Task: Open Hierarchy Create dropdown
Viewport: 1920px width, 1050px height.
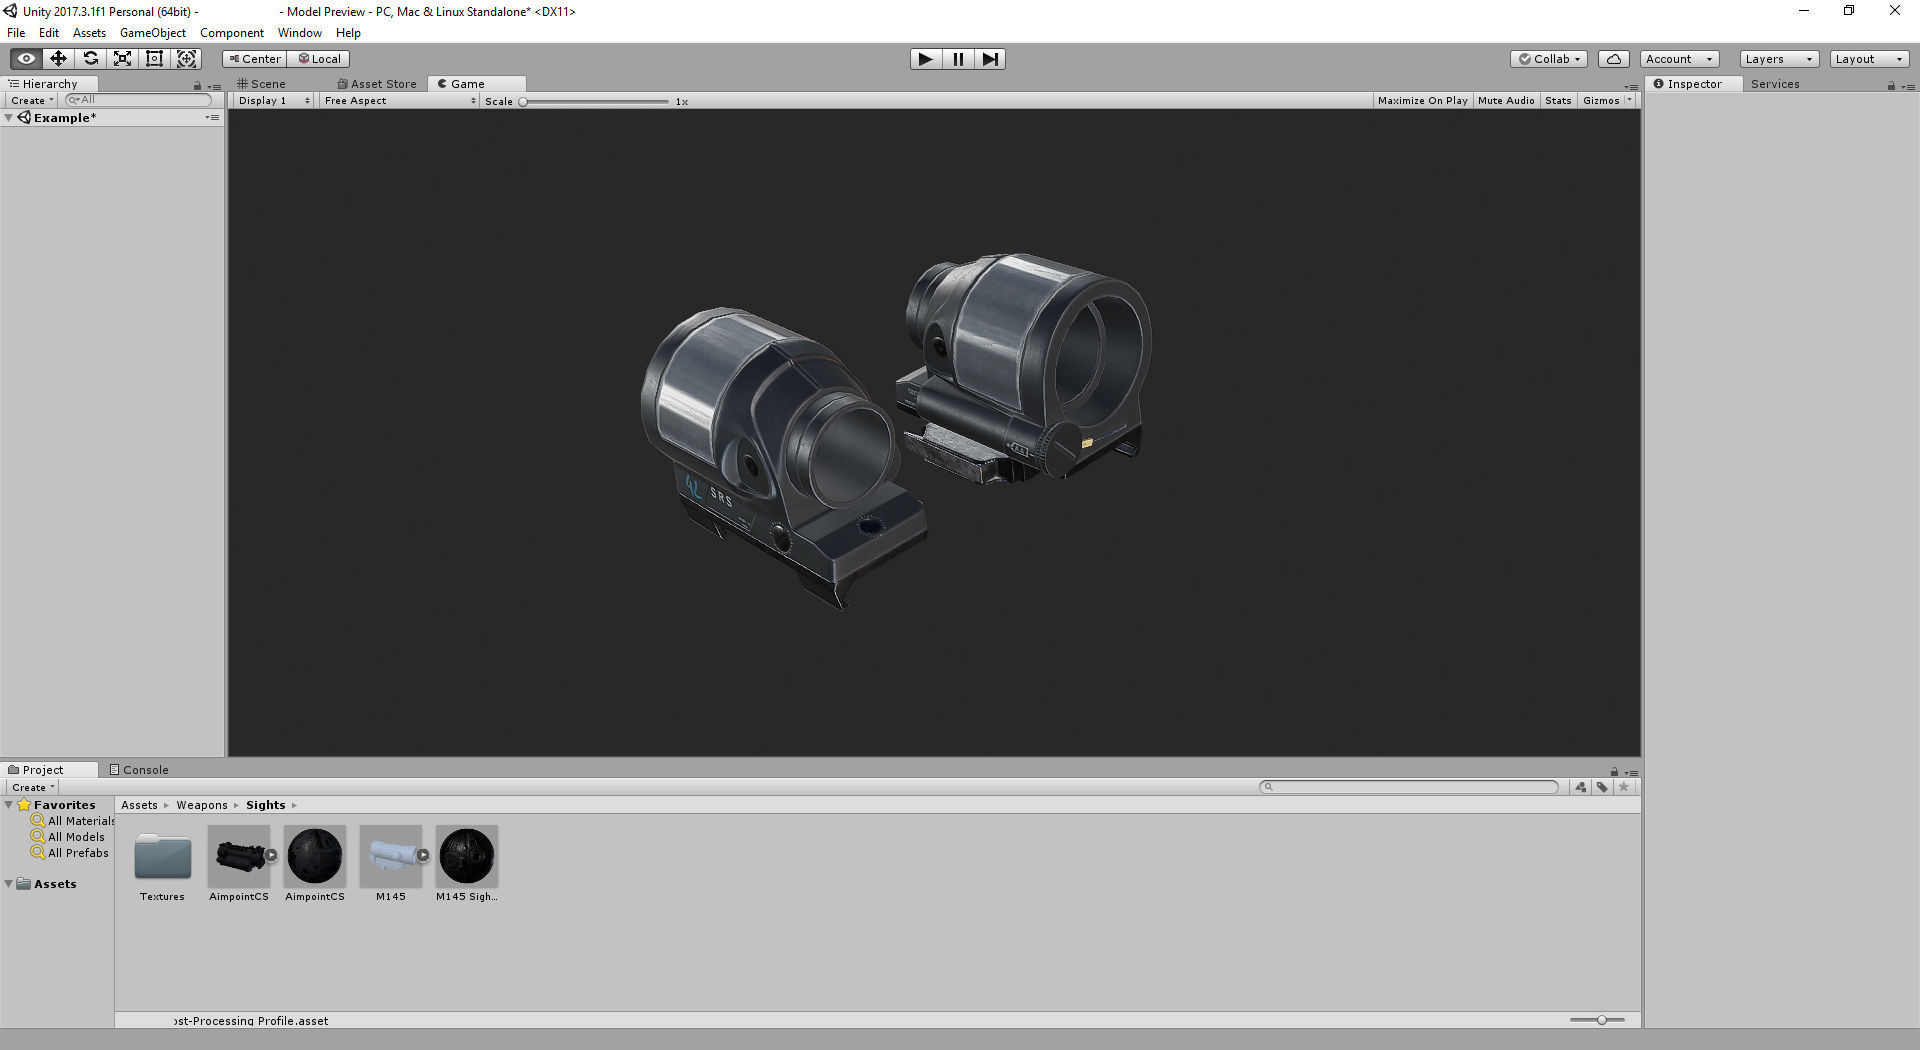Action: [32, 101]
